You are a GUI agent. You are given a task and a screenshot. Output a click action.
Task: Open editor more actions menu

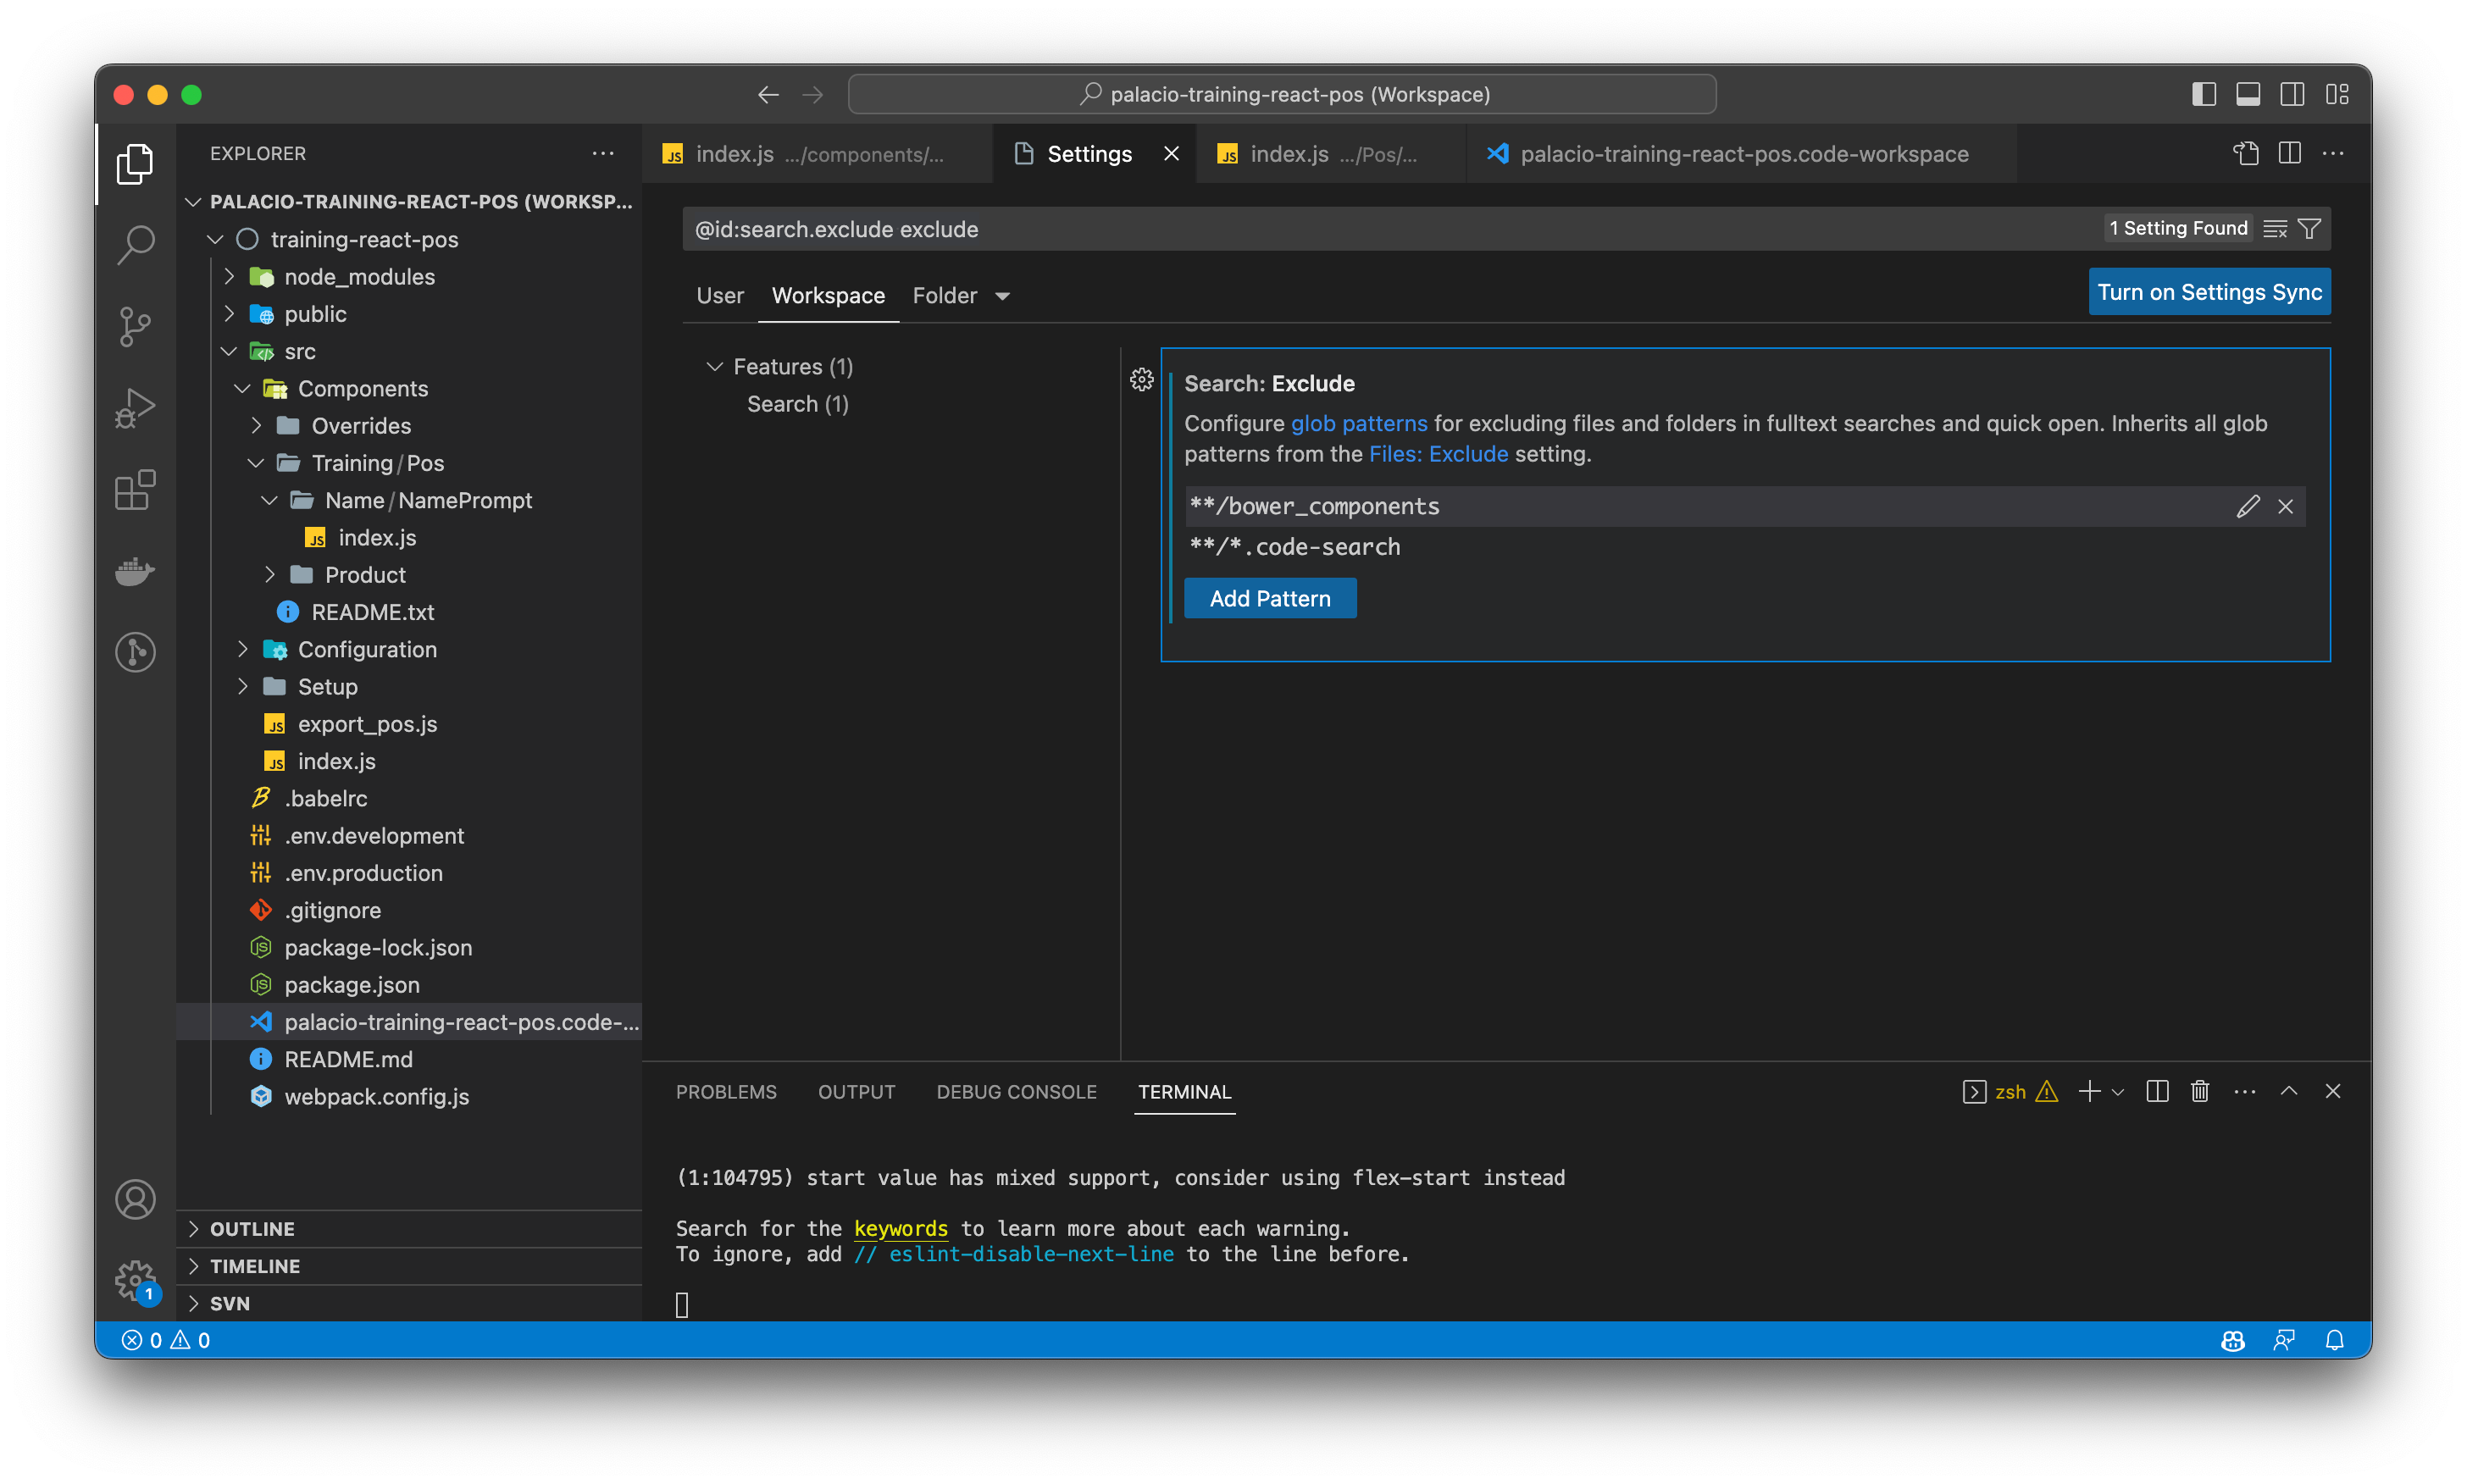pos(2333,153)
